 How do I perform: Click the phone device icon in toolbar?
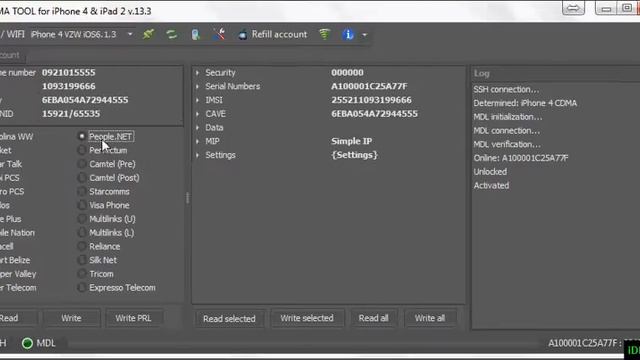[196, 35]
